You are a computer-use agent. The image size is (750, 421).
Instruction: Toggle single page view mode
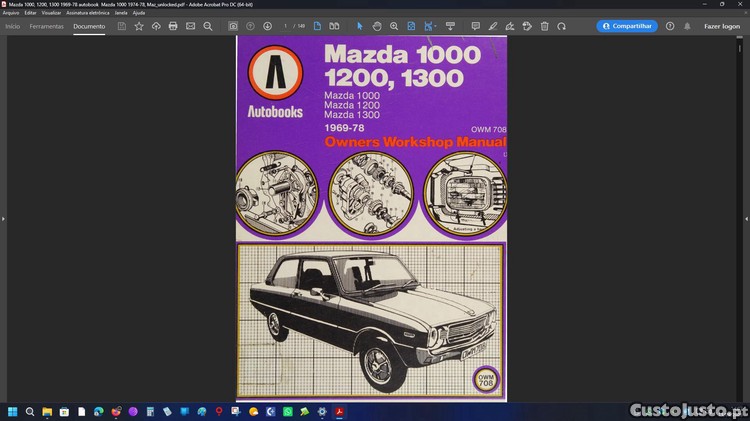click(317, 26)
